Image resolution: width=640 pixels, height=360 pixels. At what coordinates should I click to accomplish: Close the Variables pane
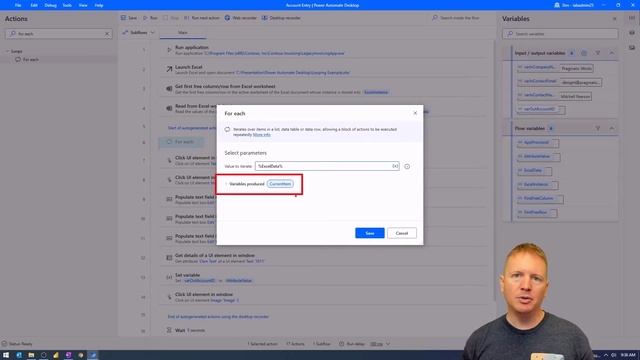[614, 19]
